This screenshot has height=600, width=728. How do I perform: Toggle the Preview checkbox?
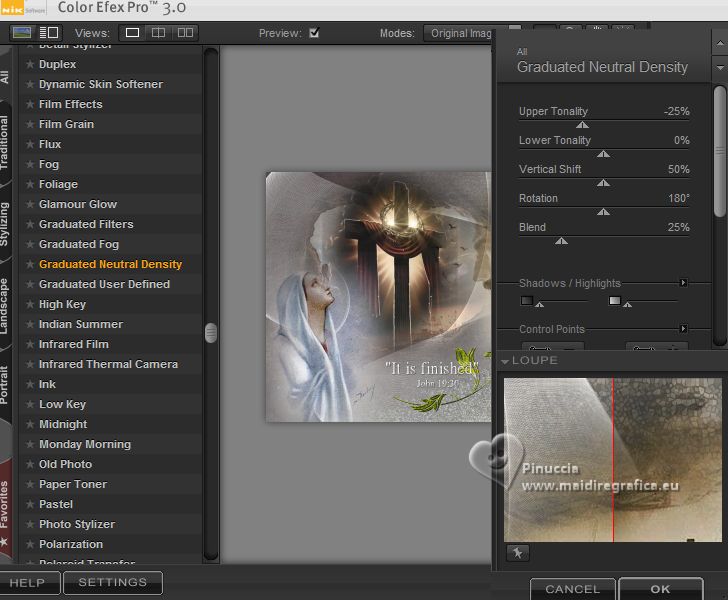[314, 33]
